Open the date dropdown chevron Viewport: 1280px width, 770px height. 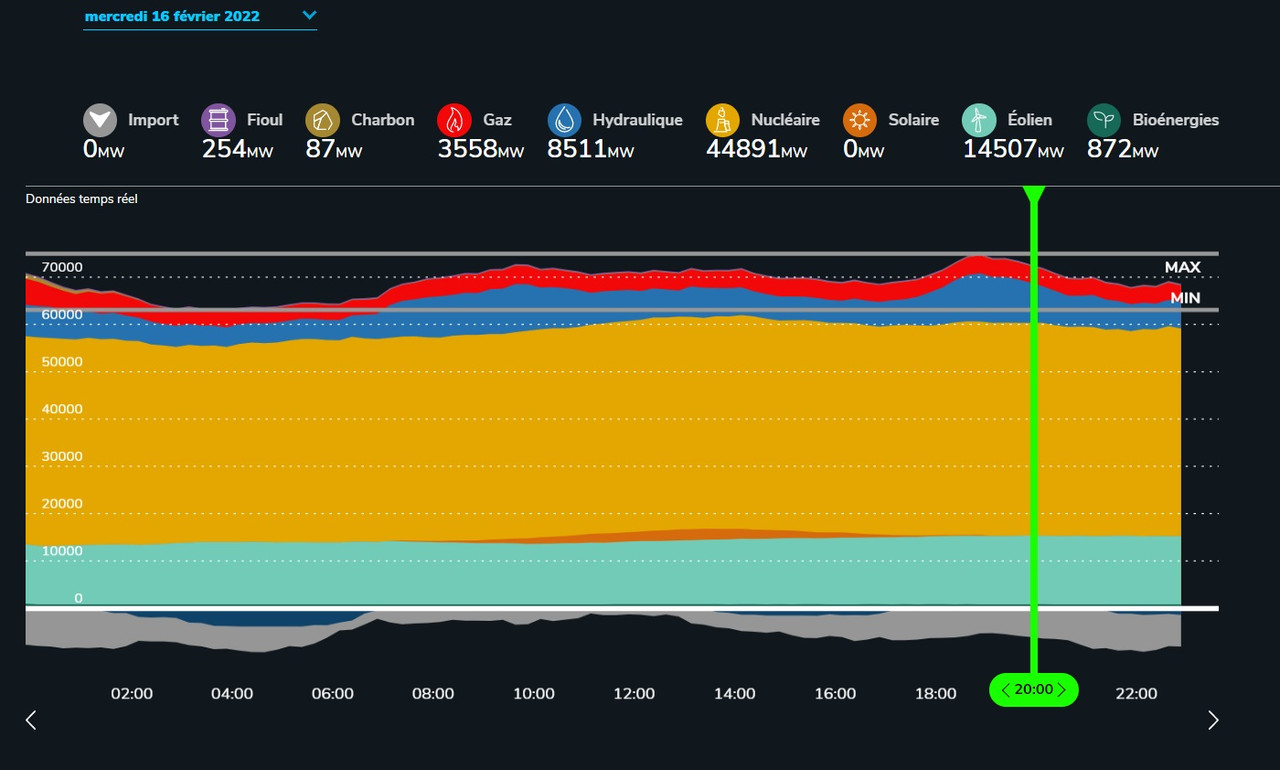coord(309,15)
